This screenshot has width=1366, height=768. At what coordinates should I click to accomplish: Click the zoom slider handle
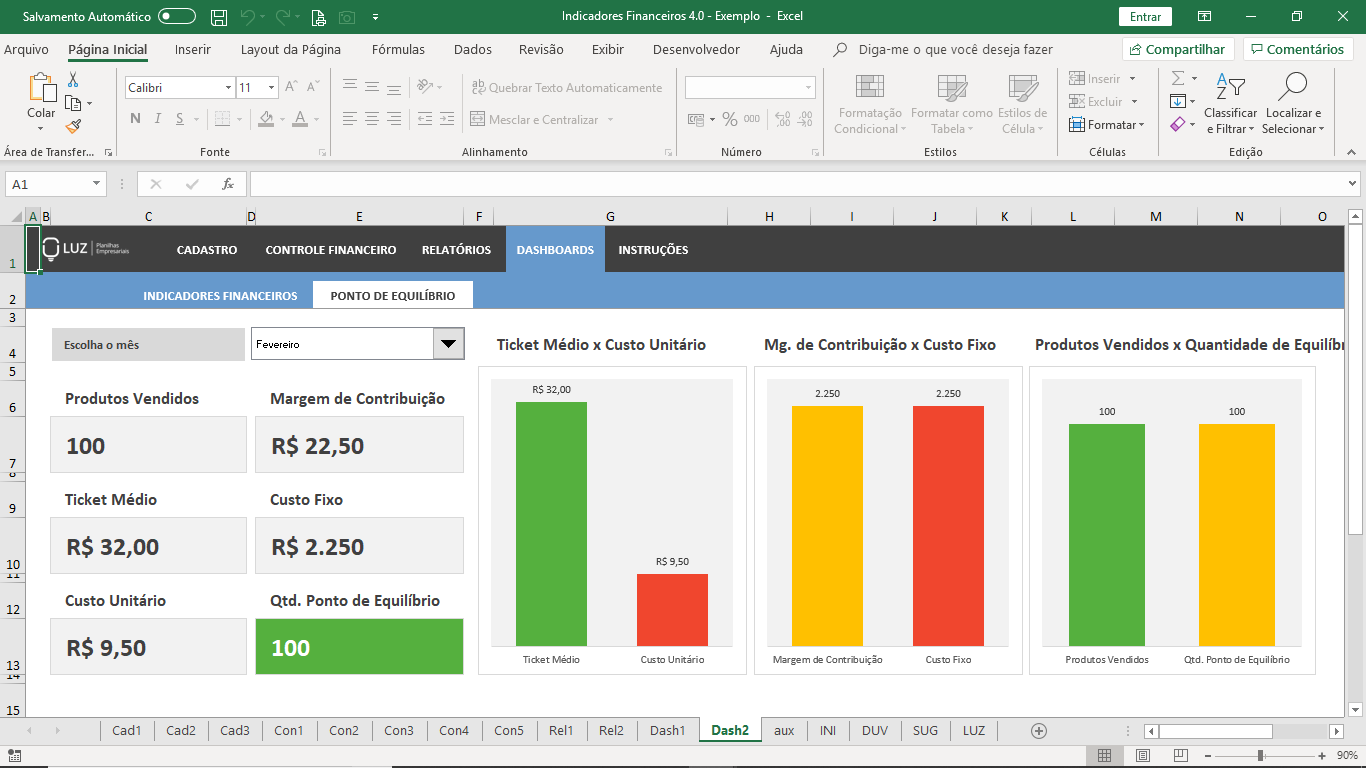[x=1261, y=755]
